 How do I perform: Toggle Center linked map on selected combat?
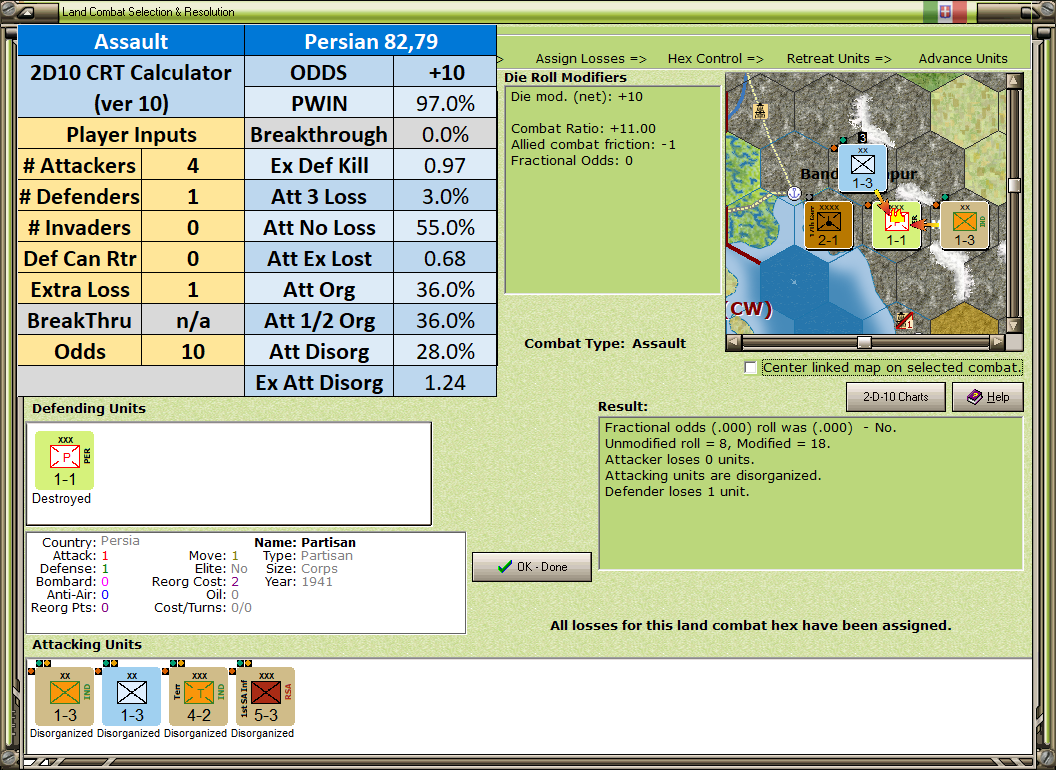coord(750,368)
